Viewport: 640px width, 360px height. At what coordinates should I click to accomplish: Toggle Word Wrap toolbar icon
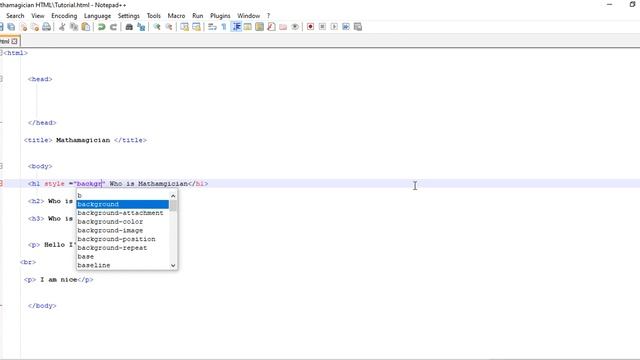click(212, 27)
